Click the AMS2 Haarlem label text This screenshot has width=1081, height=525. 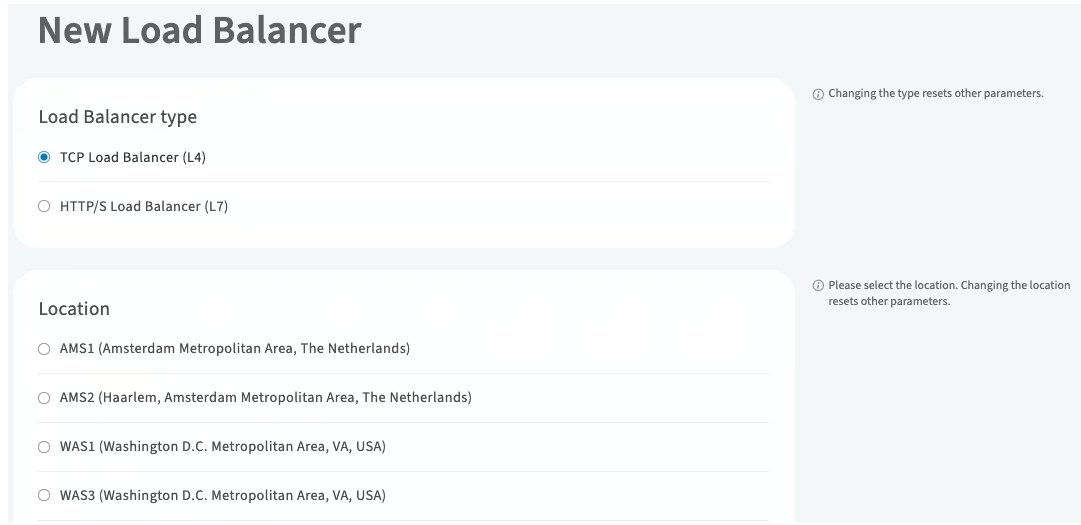[x=265, y=398]
